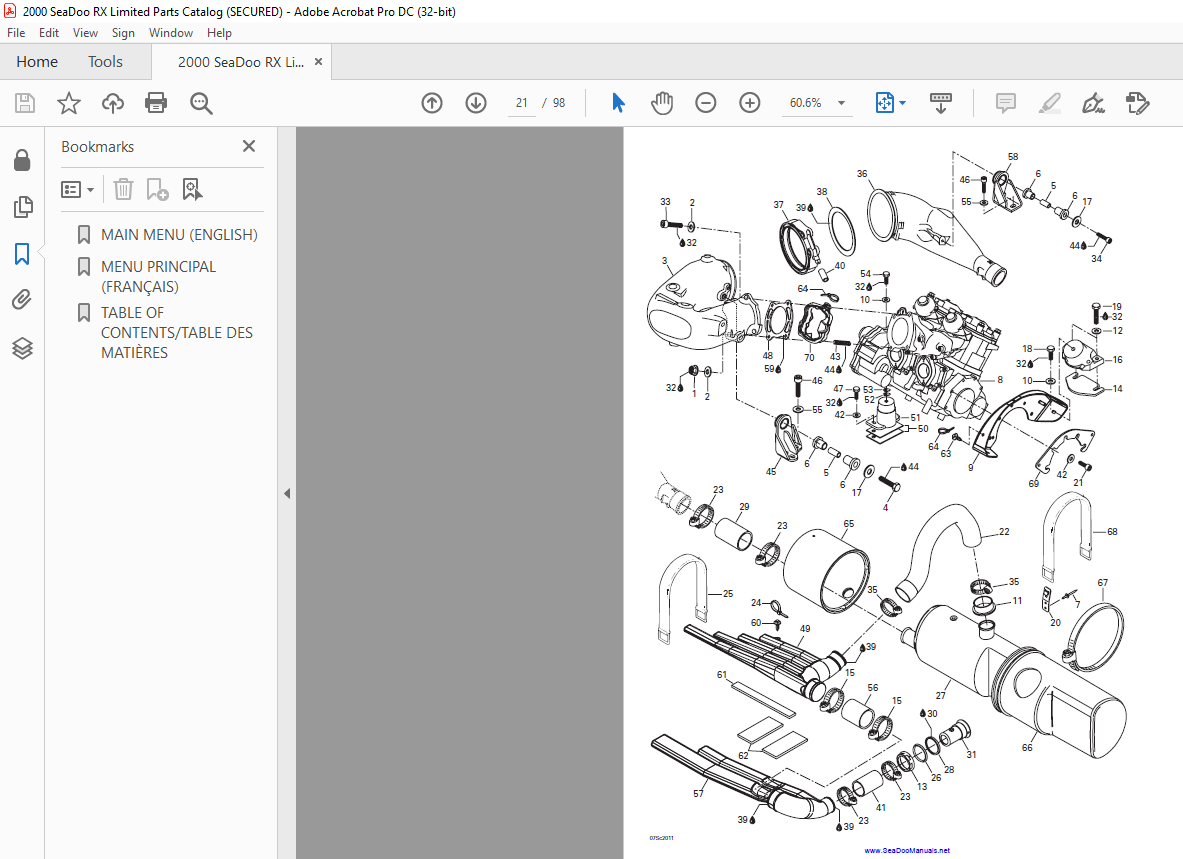Open the Edit menu
Viewport: 1183px width, 859px height.
tap(49, 32)
